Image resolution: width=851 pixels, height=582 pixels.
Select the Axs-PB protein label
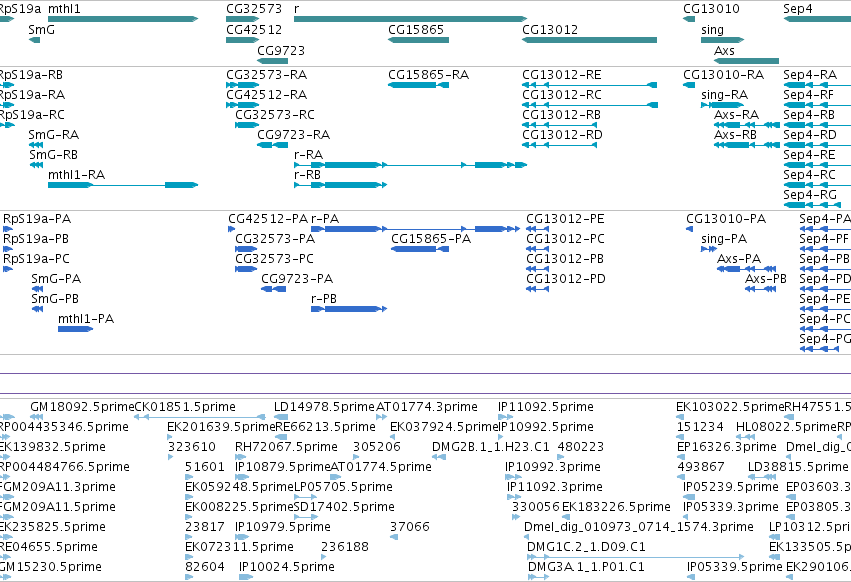tap(766, 279)
